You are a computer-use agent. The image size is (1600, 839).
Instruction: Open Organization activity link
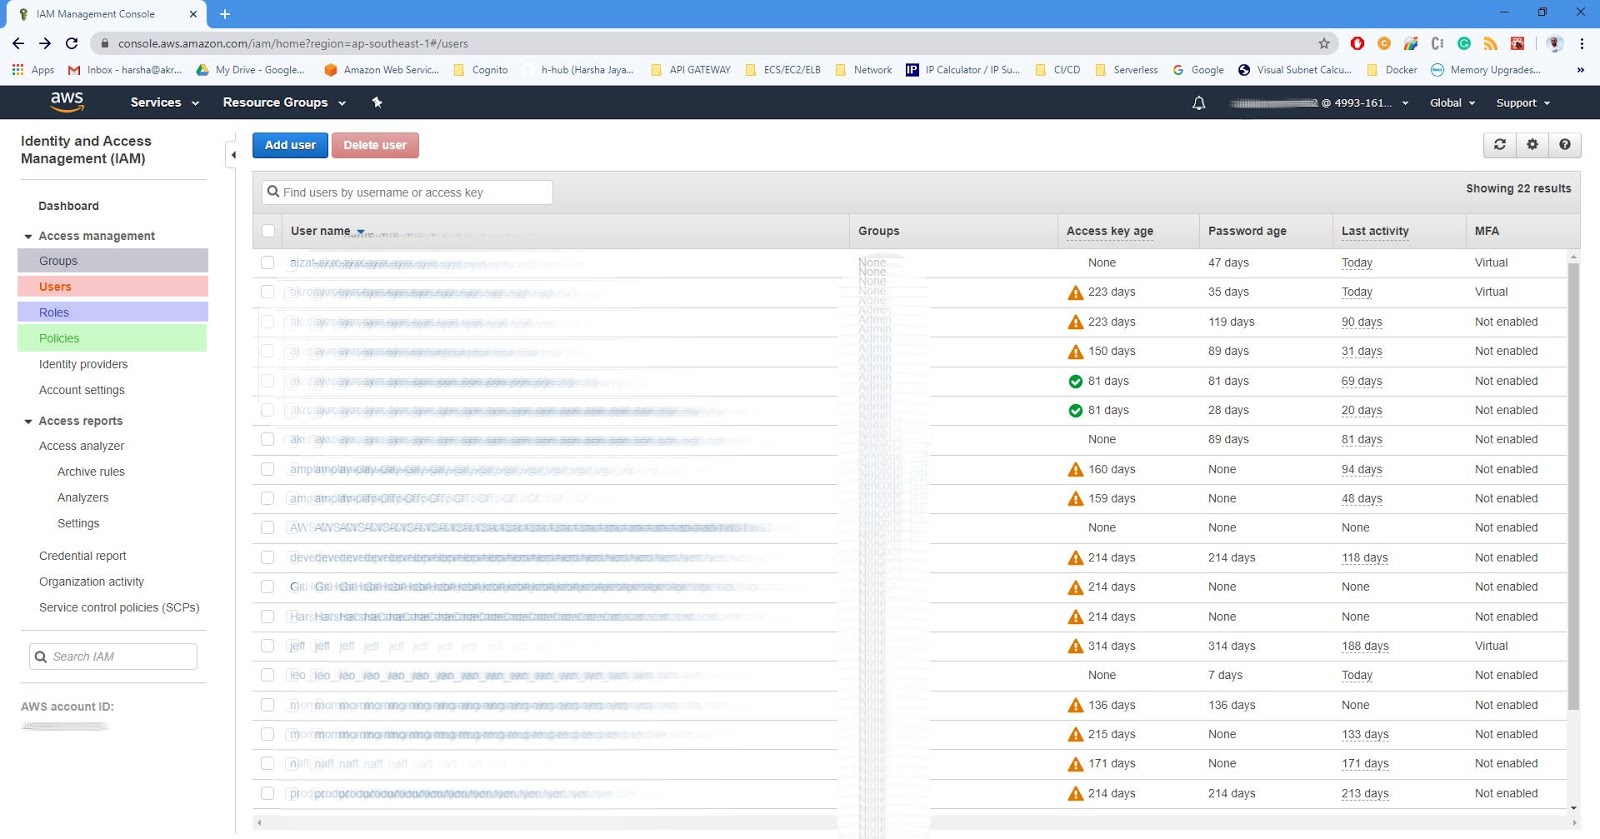[x=91, y=582]
